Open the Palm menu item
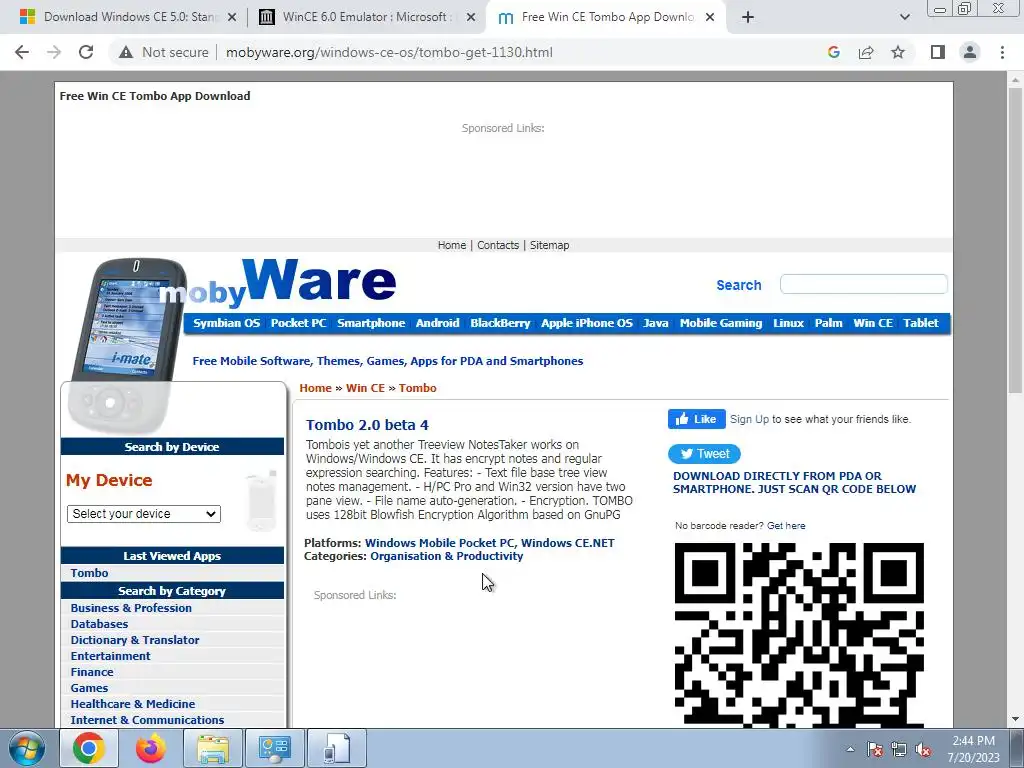The height and width of the screenshot is (768, 1024). point(828,323)
